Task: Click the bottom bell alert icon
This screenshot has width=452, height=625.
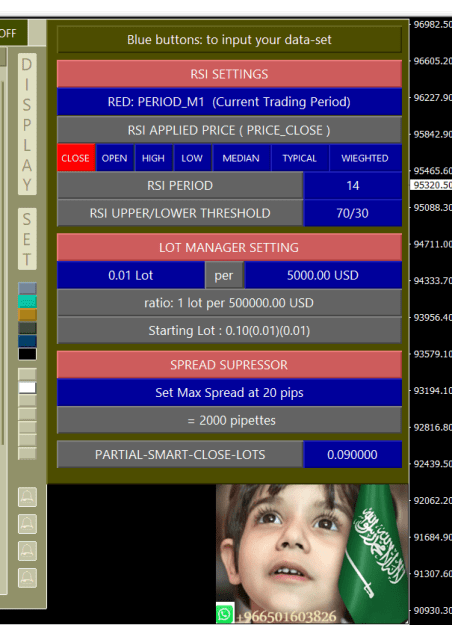Action: click(27, 578)
